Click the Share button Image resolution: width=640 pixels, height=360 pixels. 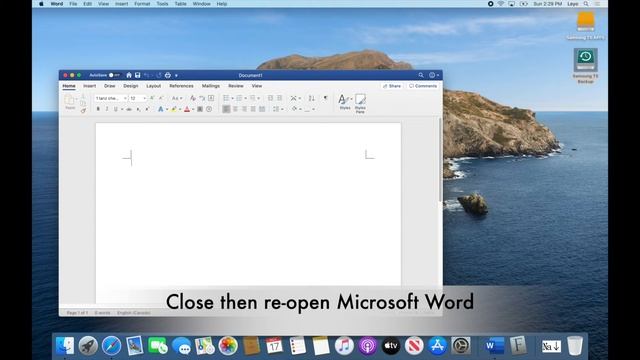click(392, 86)
